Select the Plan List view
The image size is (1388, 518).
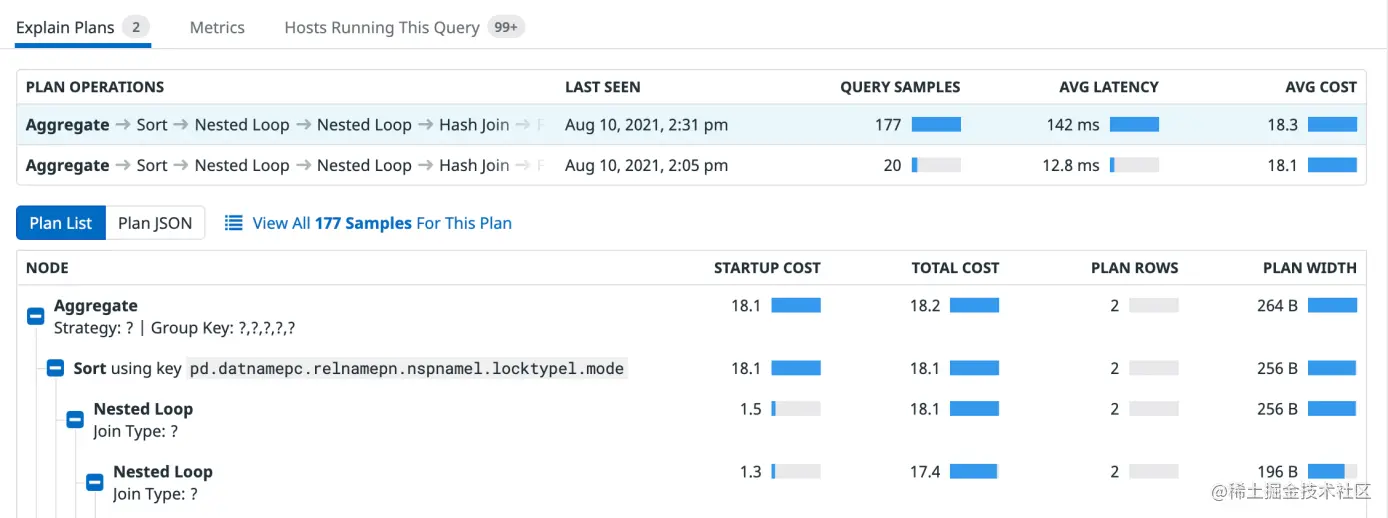[61, 223]
